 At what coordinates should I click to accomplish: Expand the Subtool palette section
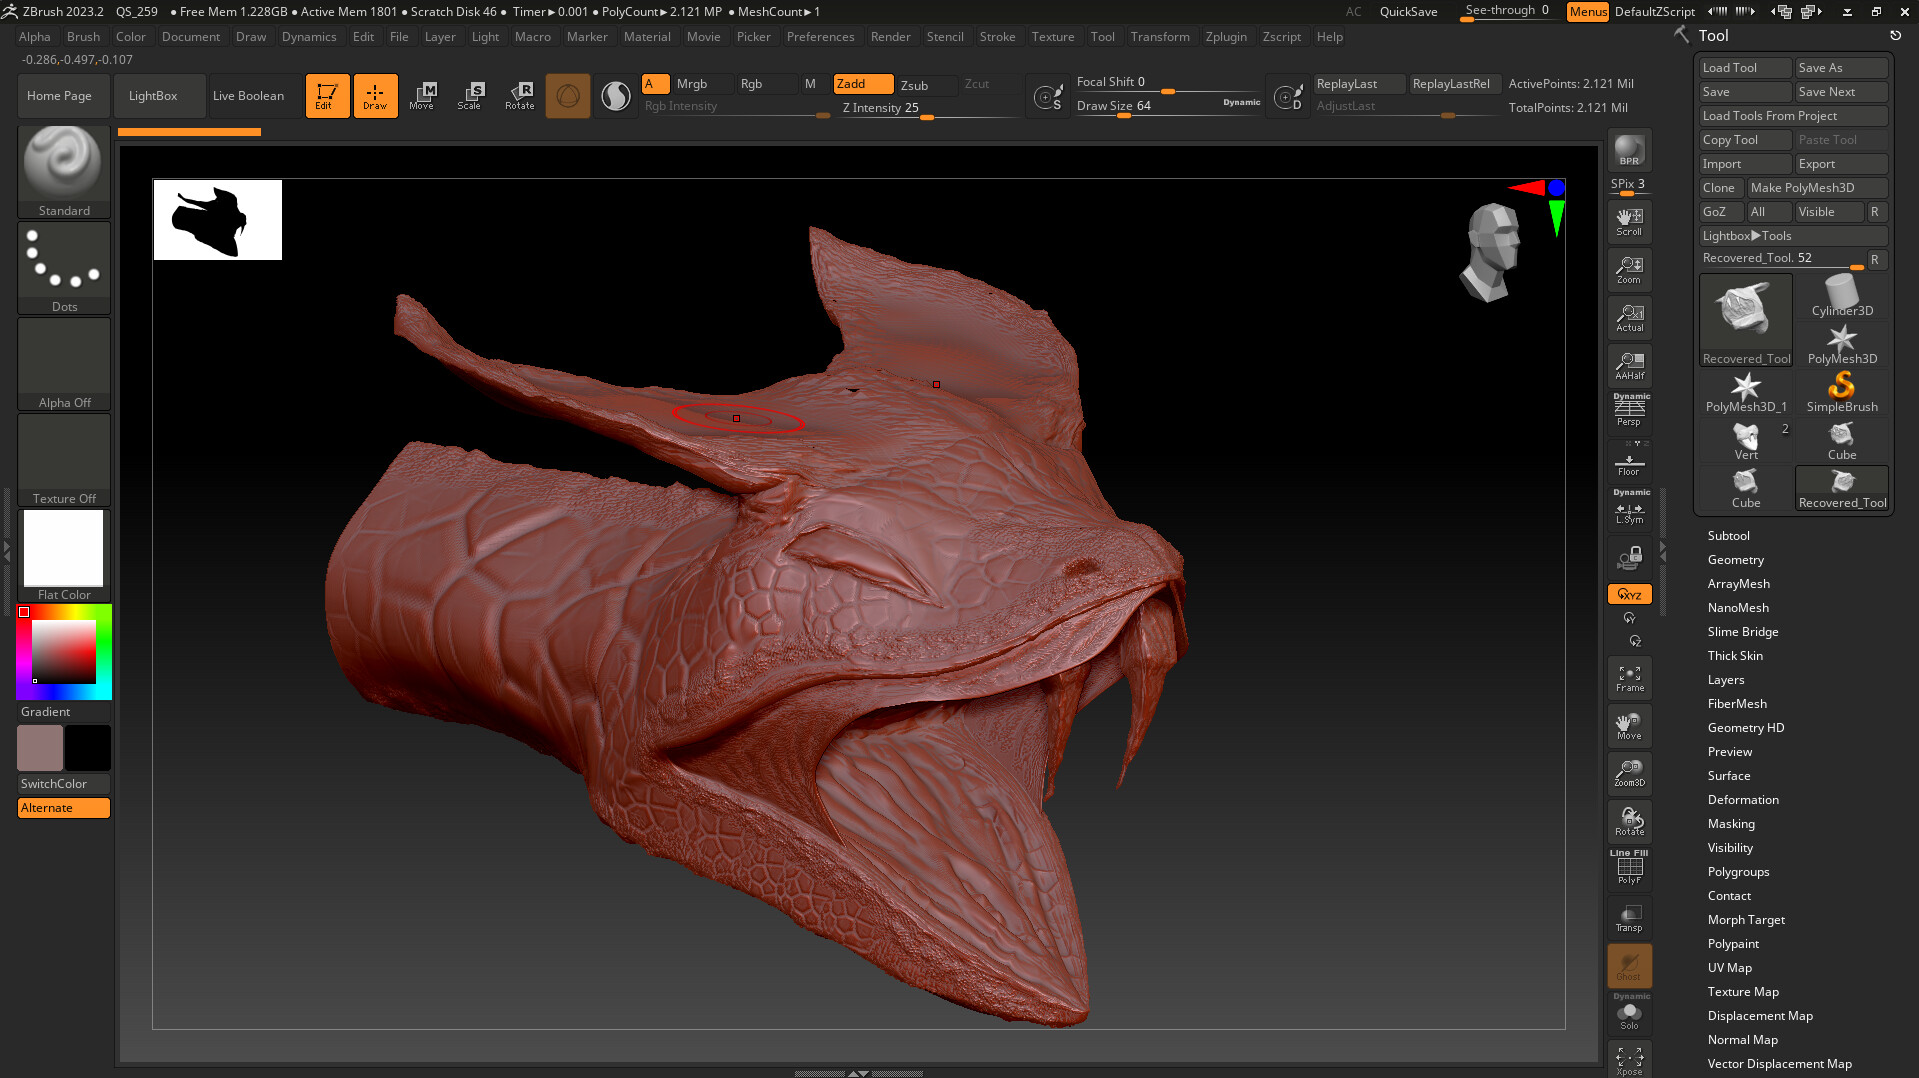1728,536
